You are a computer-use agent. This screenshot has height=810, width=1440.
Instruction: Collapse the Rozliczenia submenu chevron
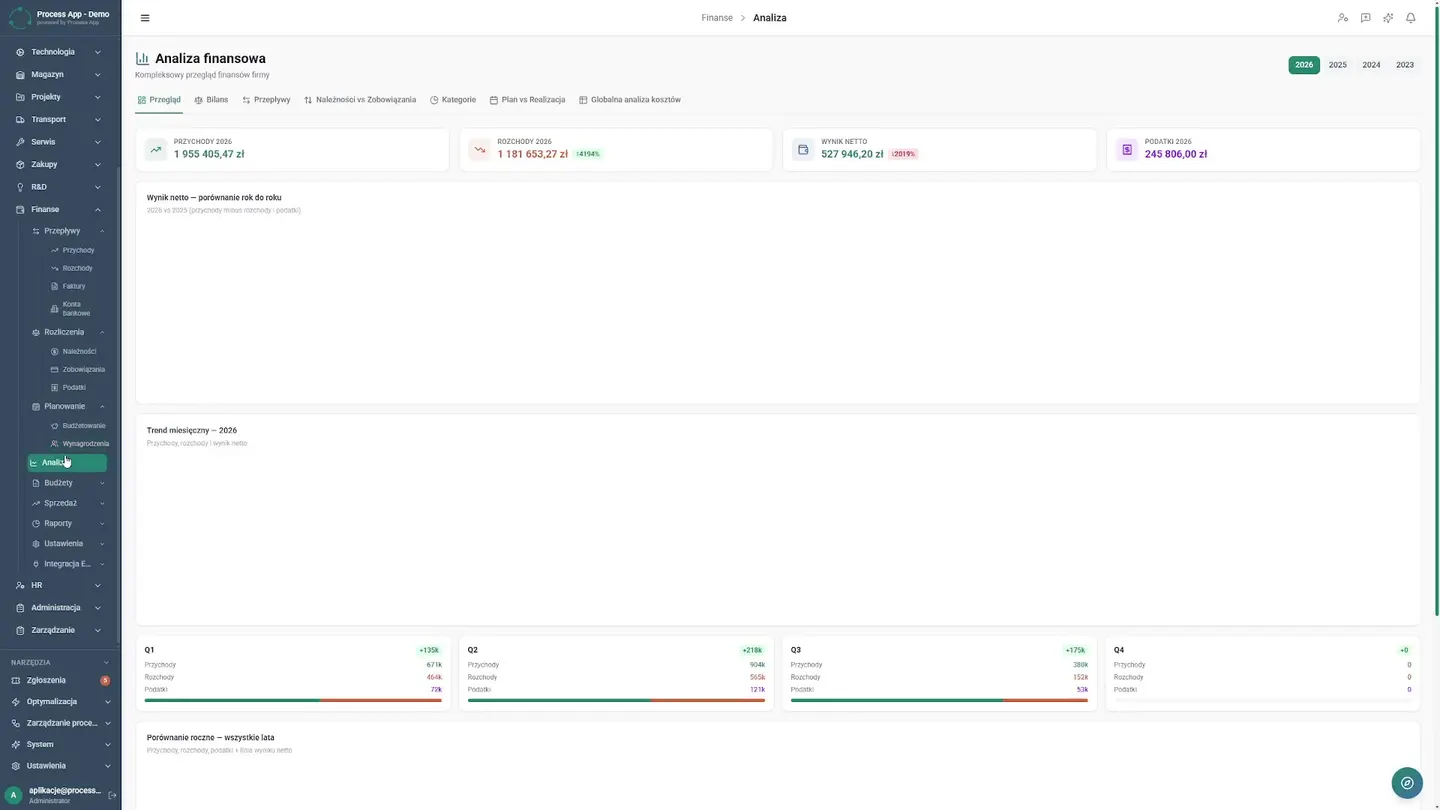102,332
